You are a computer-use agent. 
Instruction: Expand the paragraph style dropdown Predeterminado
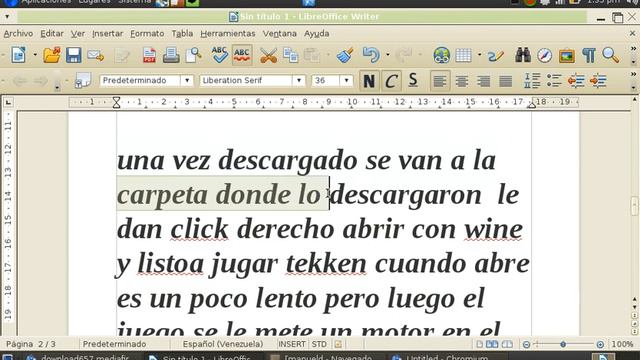187,80
